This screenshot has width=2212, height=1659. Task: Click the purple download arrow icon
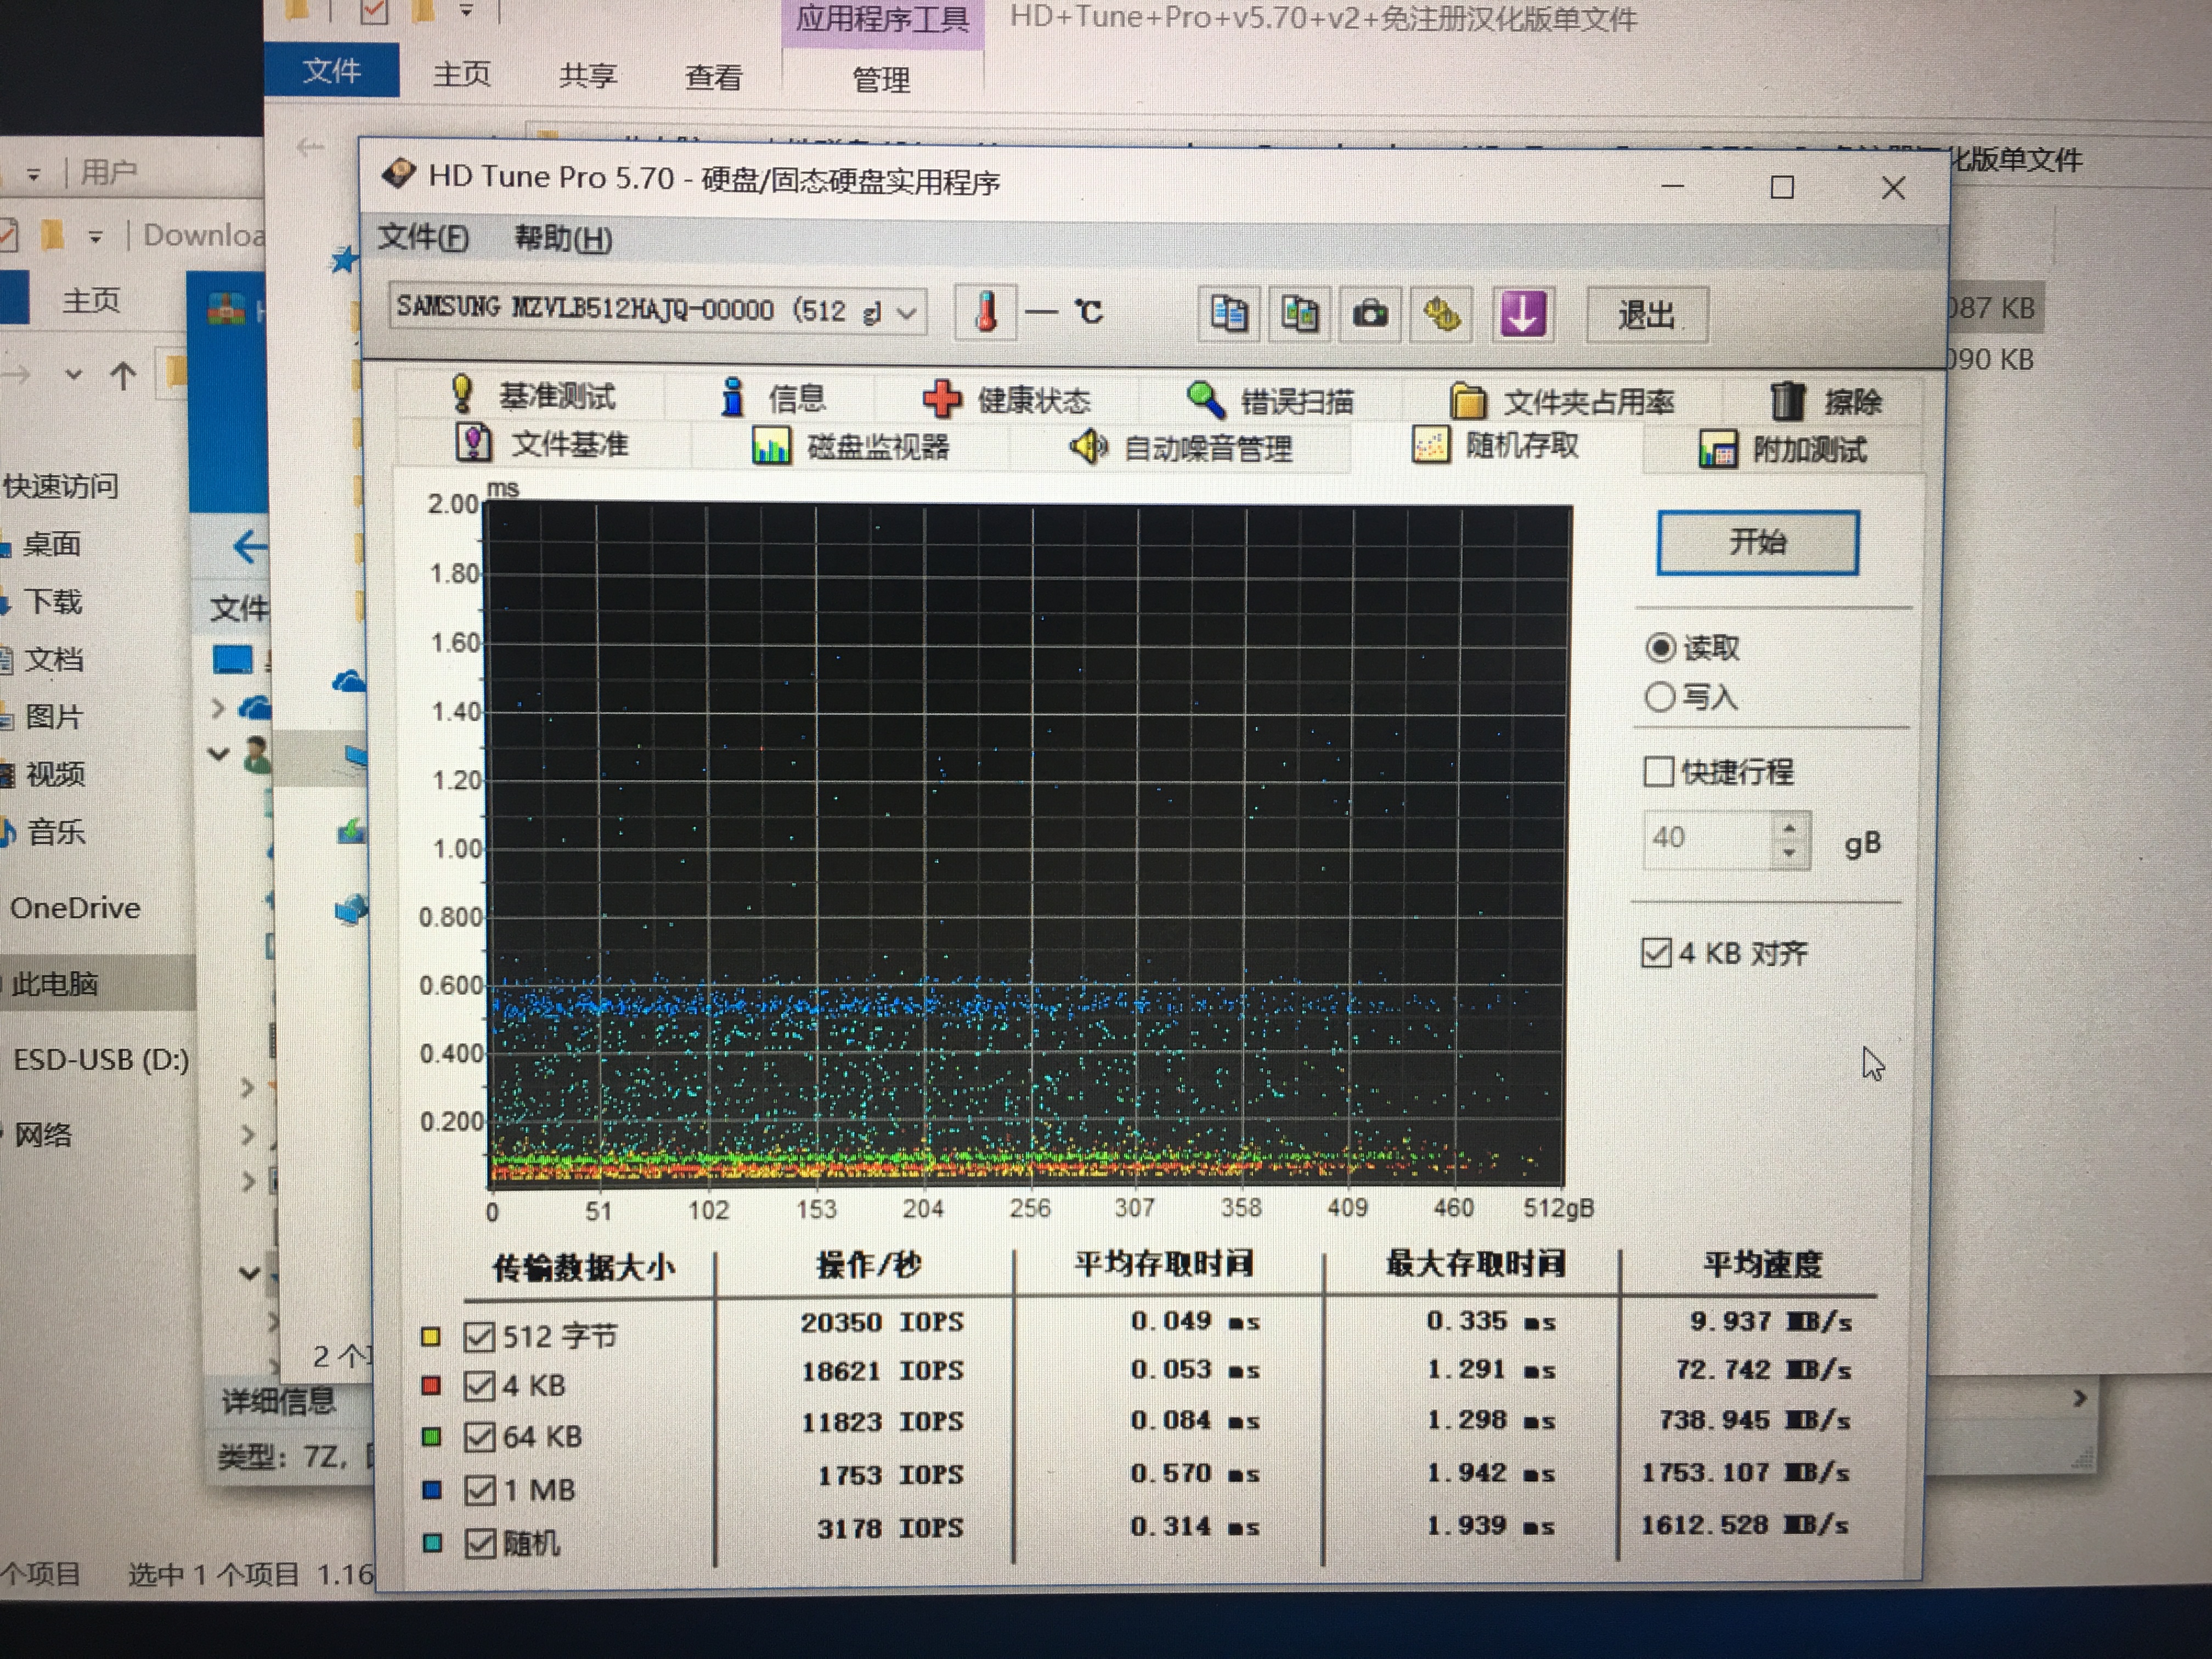(1522, 315)
